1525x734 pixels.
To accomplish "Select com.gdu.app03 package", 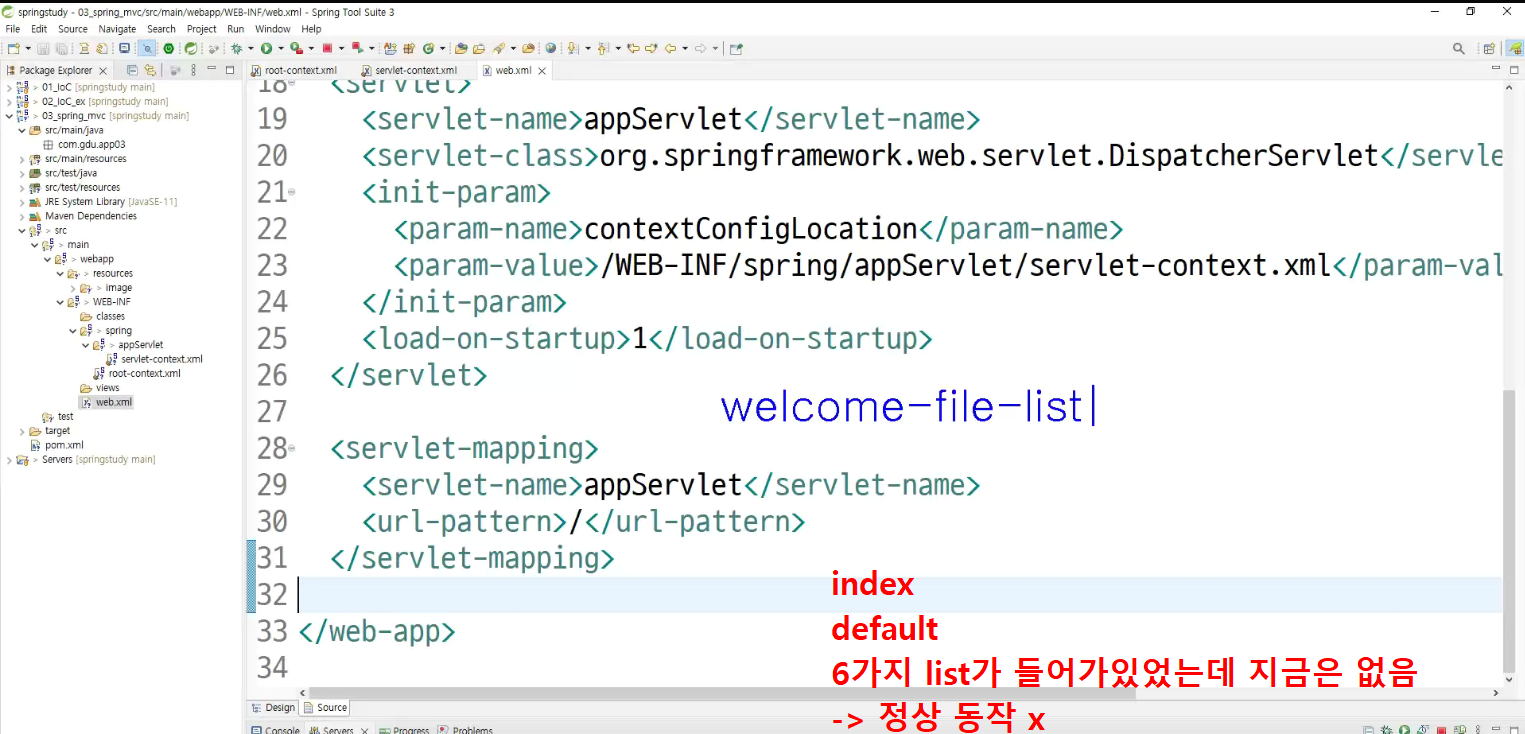I will click(85, 145).
